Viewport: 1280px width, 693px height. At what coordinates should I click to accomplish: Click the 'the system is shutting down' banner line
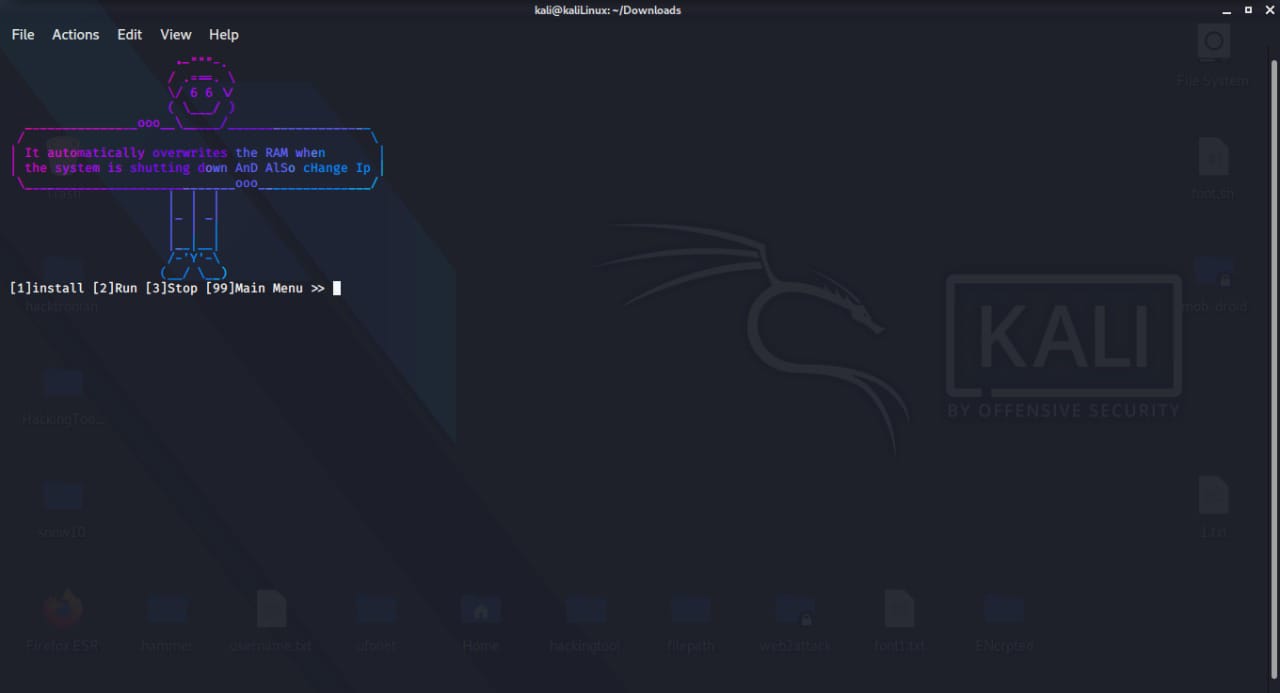click(126, 168)
